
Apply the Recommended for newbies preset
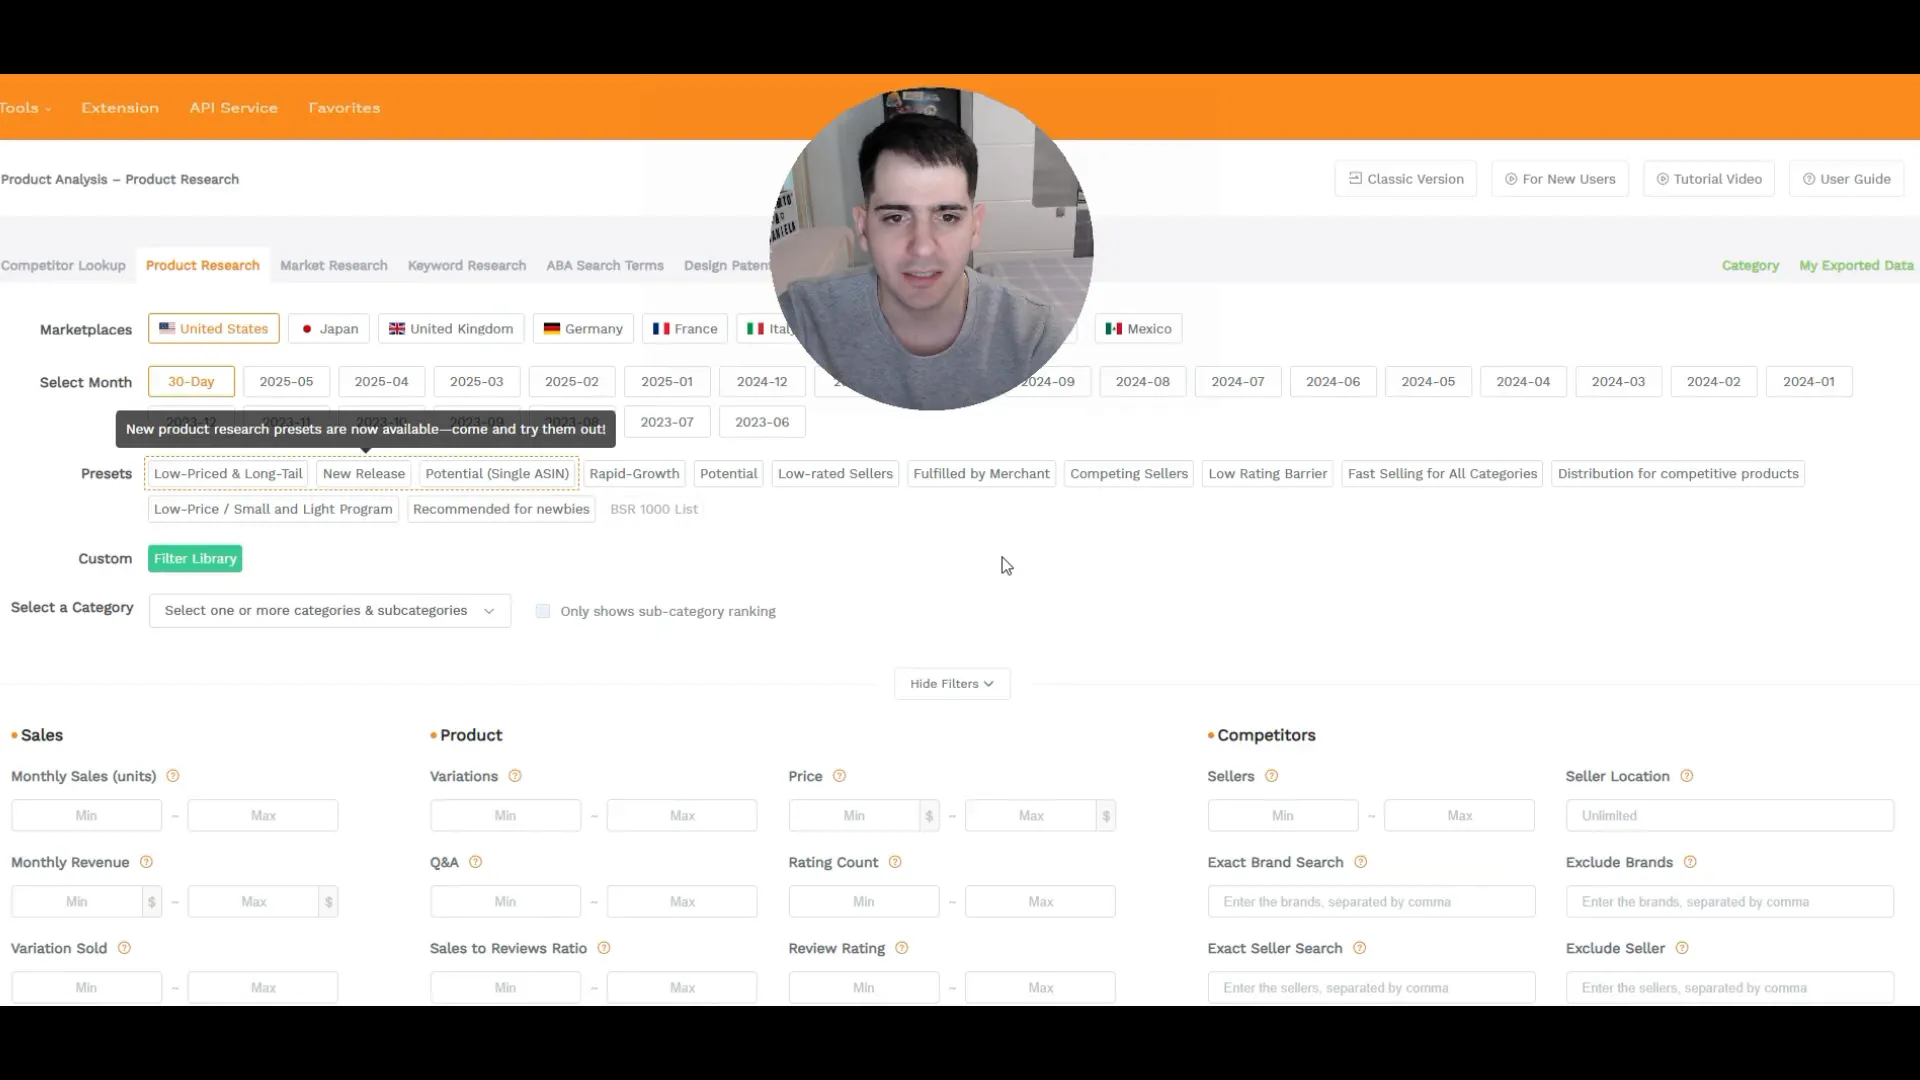(501, 509)
